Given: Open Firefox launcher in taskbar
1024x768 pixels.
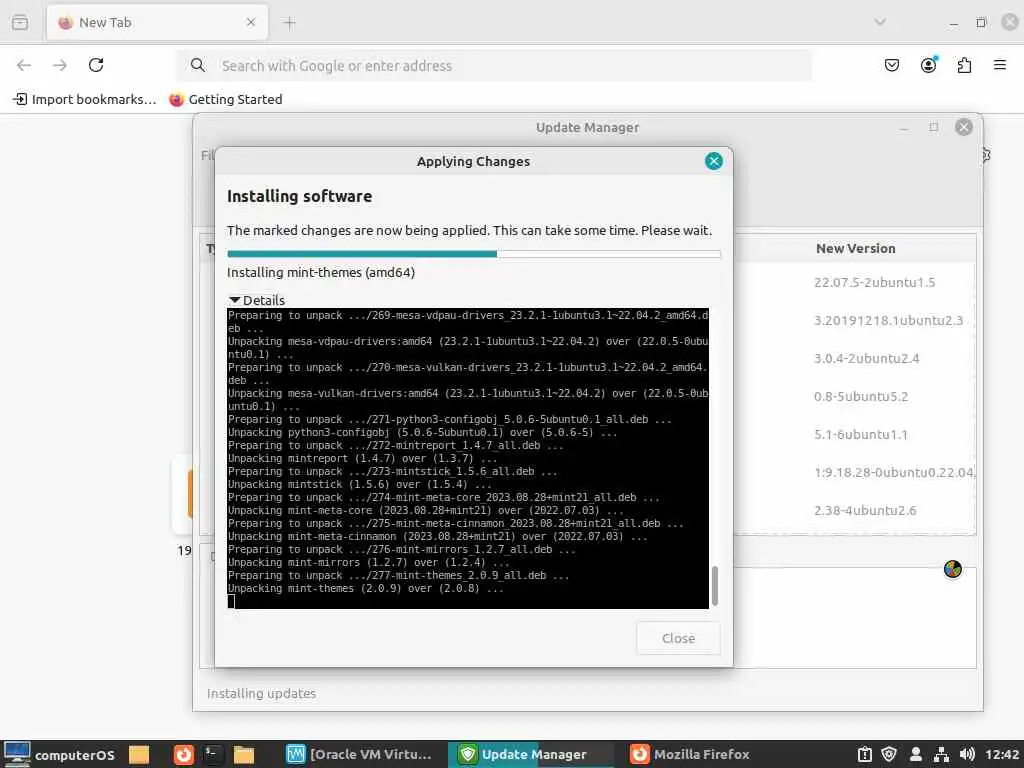Looking at the screenshot, I should point(184,754).
